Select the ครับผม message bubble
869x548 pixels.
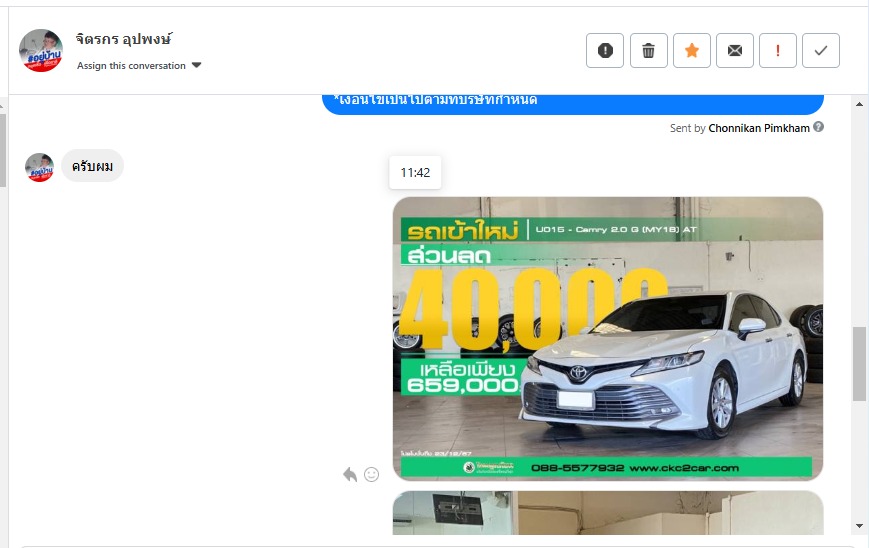(93, 166)
